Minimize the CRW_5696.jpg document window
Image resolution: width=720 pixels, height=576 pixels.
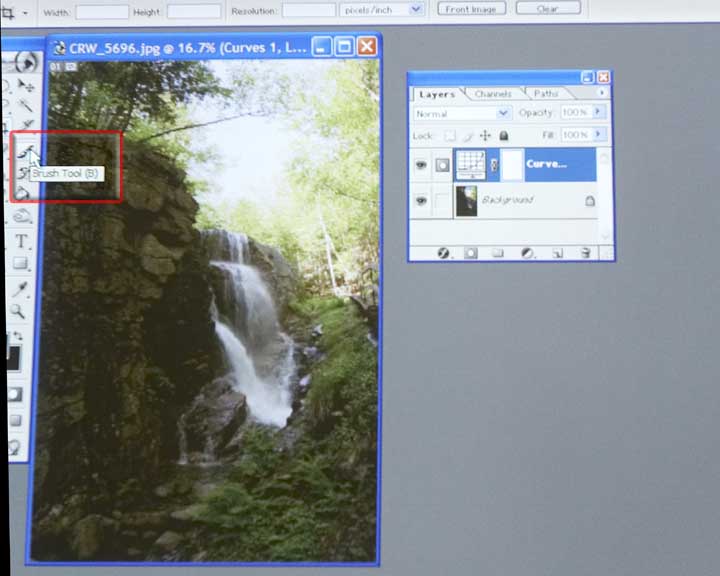pyautogui.click(x=321, y=47)
